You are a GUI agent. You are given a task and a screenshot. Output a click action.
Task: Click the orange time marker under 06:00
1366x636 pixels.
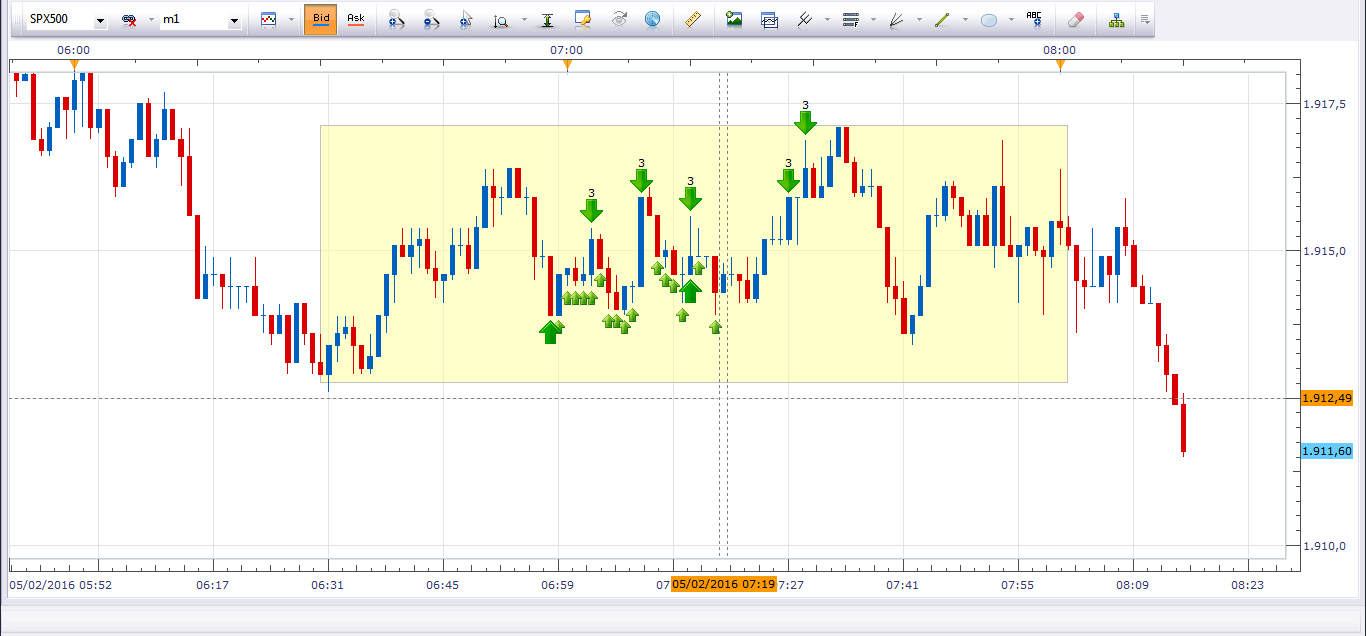74,65
